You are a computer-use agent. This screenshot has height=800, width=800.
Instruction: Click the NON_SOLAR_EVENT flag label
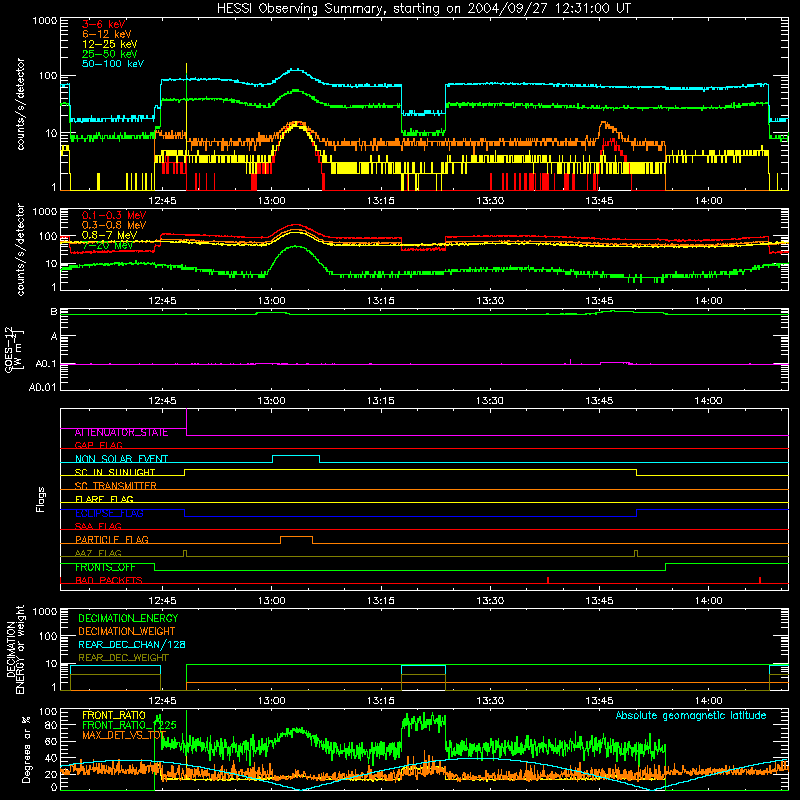click(121, 459)
